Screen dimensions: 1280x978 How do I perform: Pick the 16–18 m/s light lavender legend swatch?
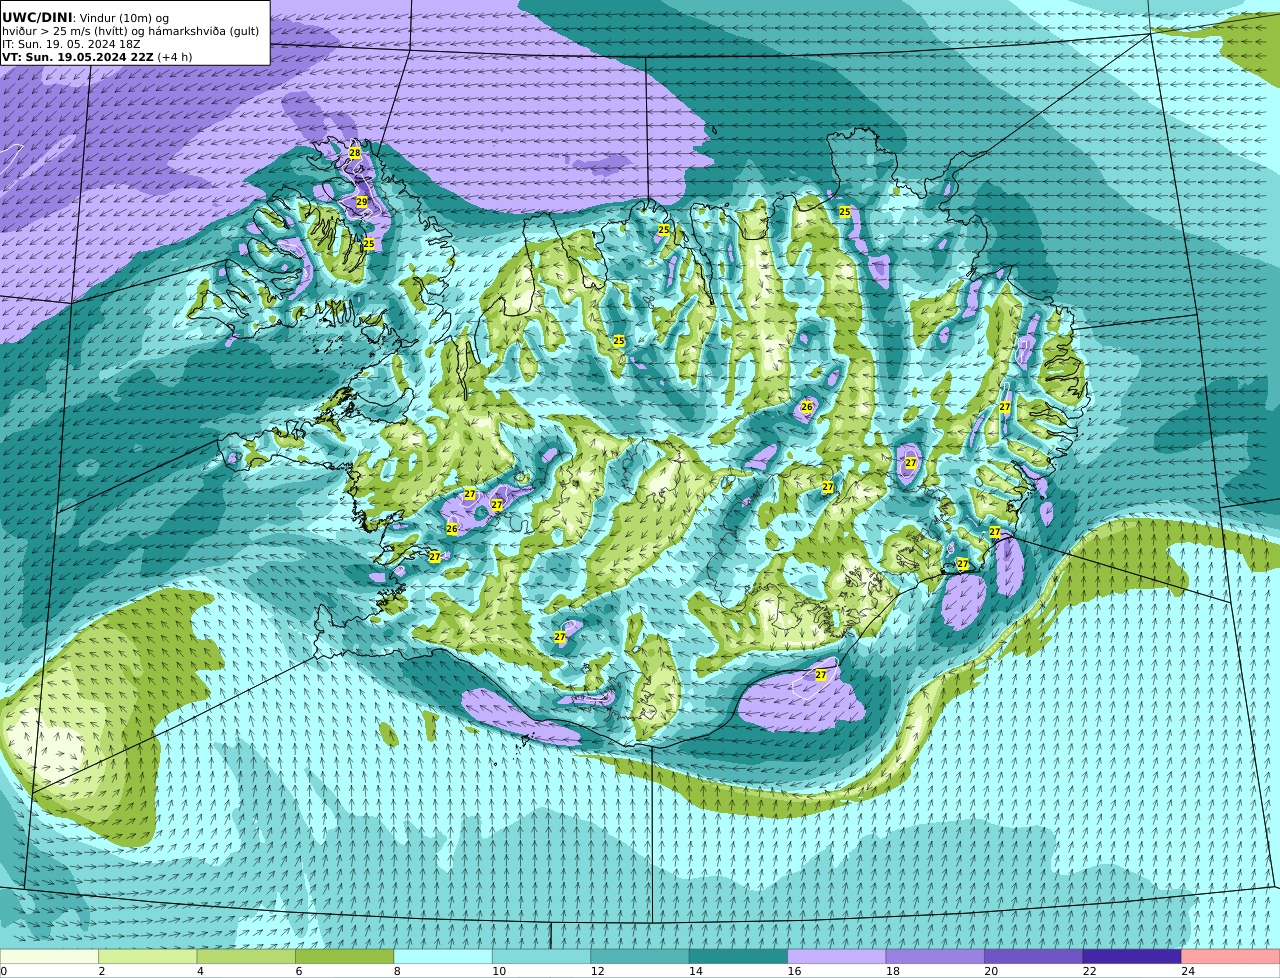[837, 956]
